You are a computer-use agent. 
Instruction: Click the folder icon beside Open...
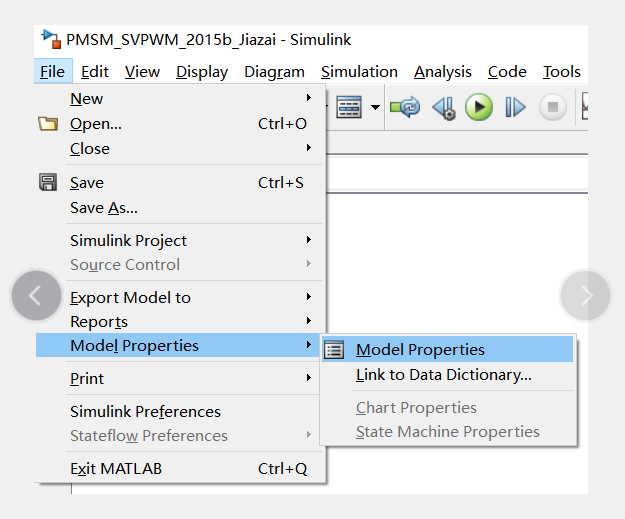tap(48, 124)
